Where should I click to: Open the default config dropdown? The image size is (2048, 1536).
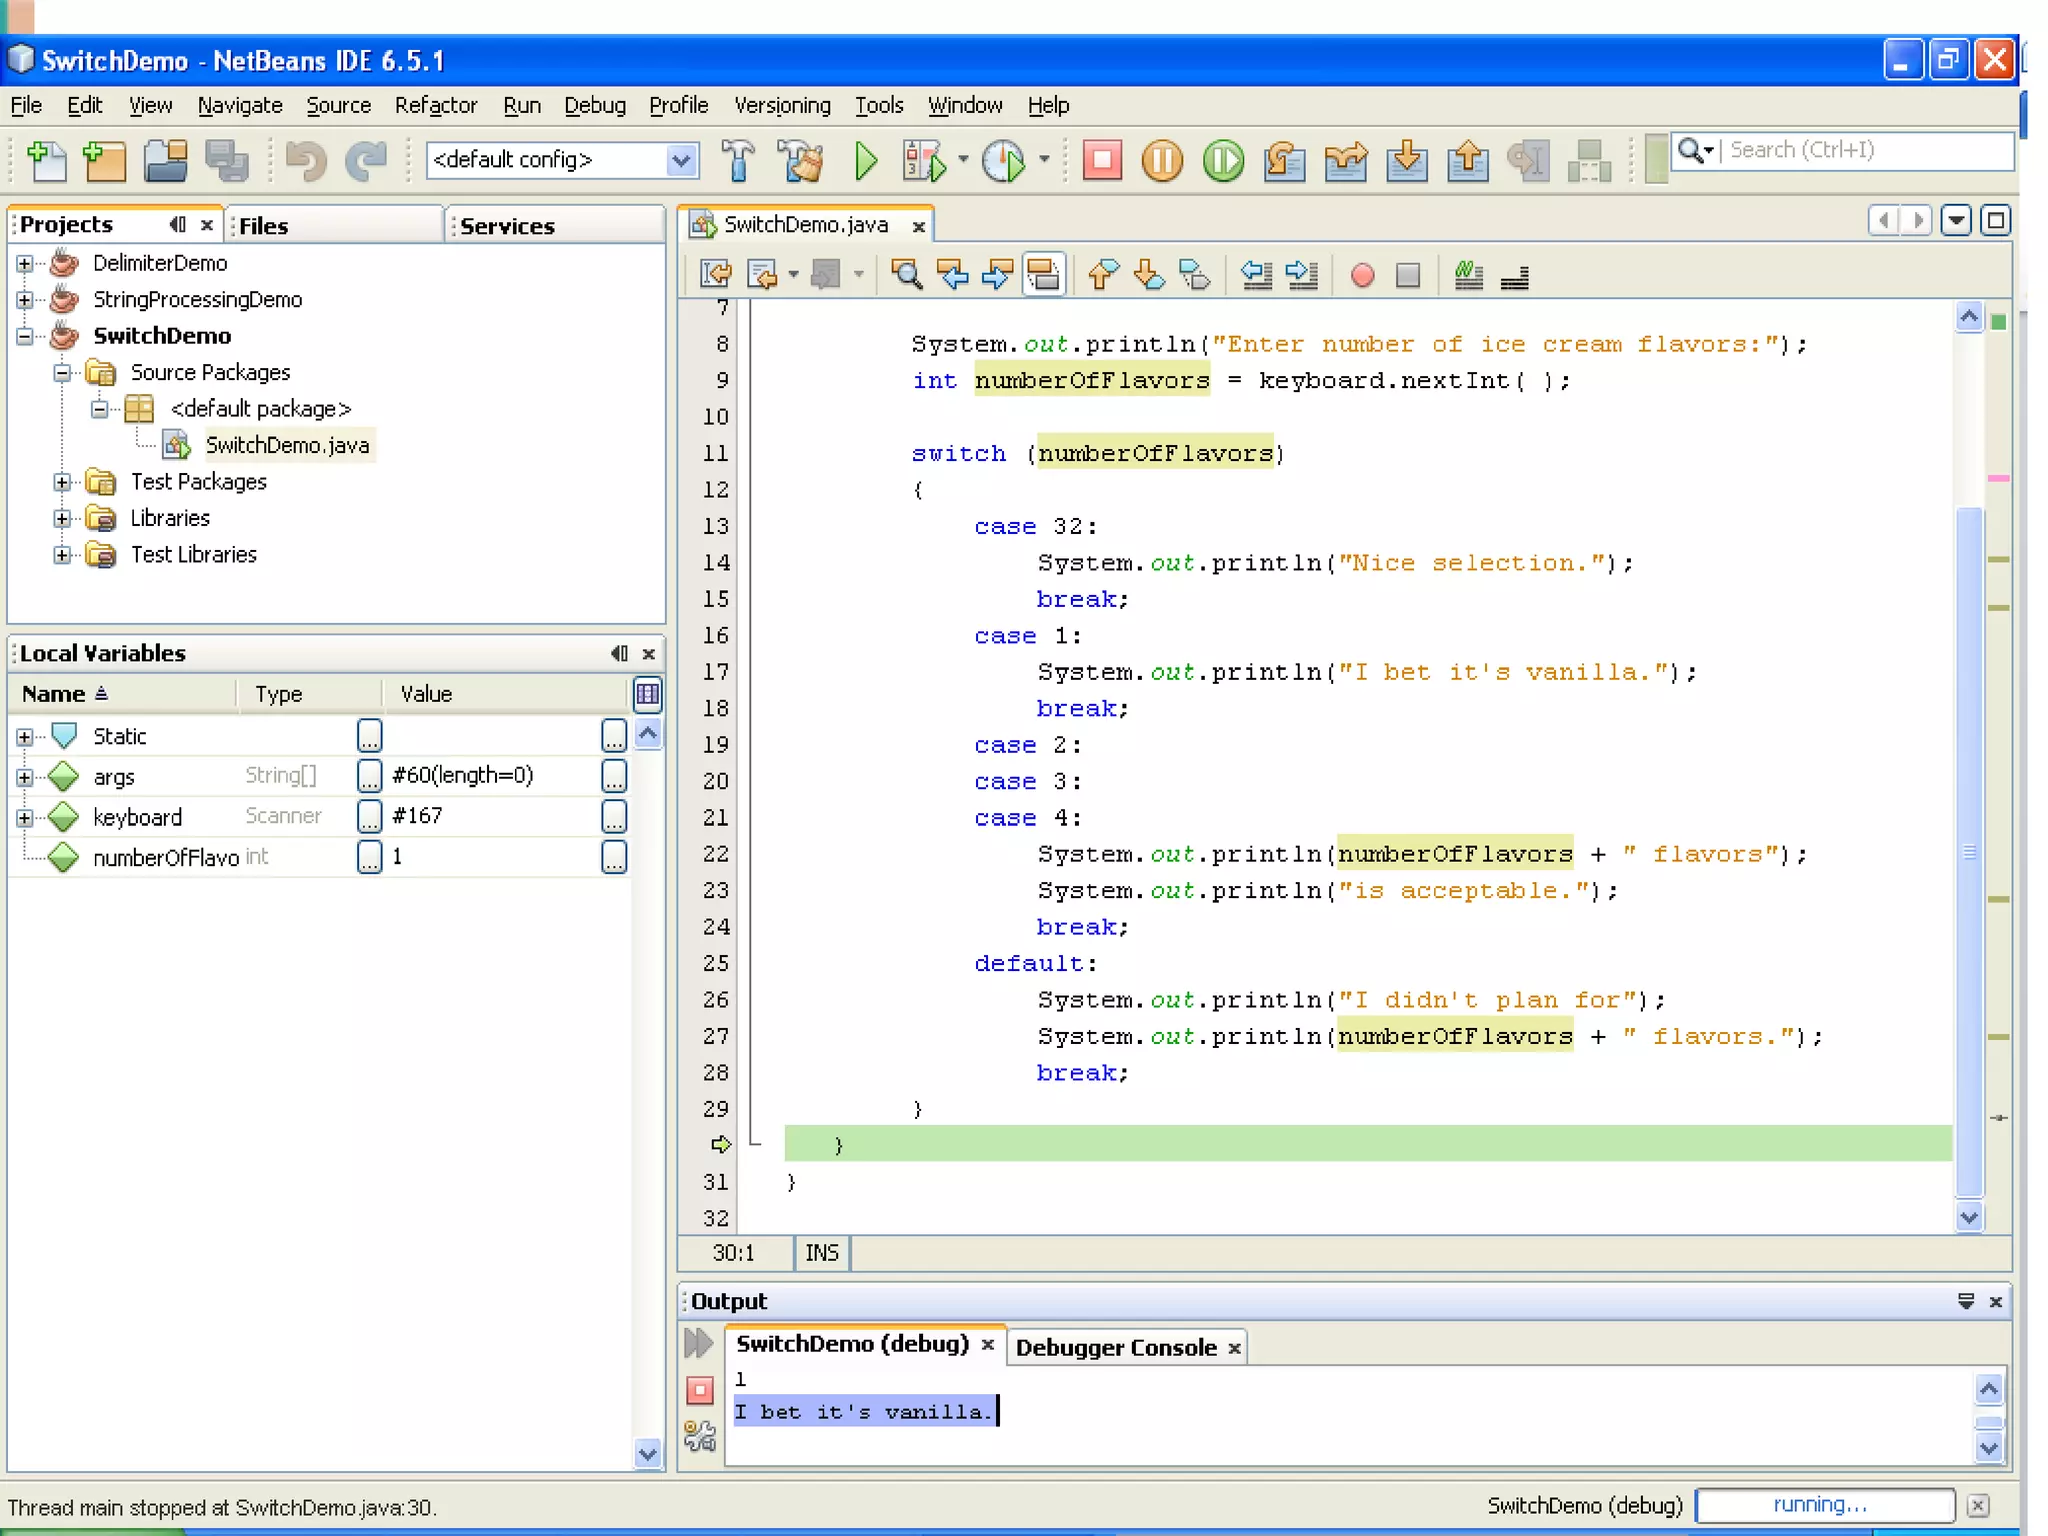[681, 160]
